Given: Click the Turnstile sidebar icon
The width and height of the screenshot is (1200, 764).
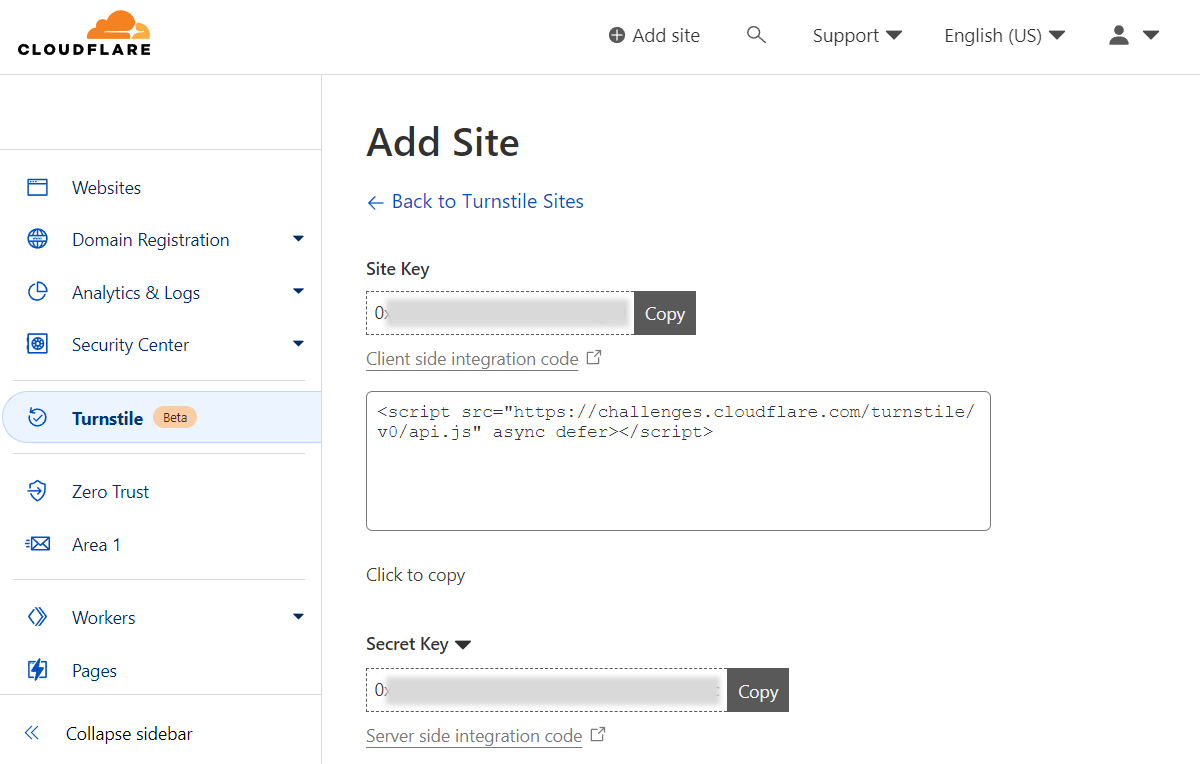Looking at the screenshot, I should [36, 417].
